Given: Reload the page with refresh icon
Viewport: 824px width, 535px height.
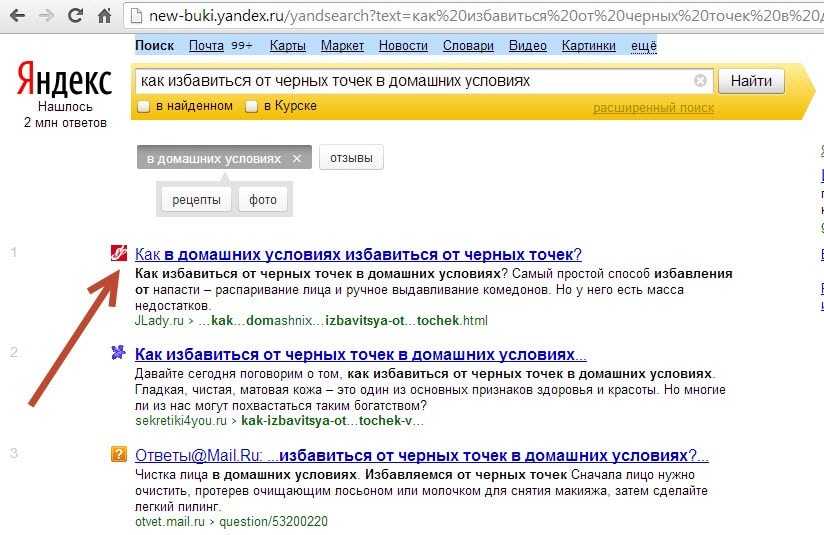Looking at the screenshot, I should click(76, 17).
